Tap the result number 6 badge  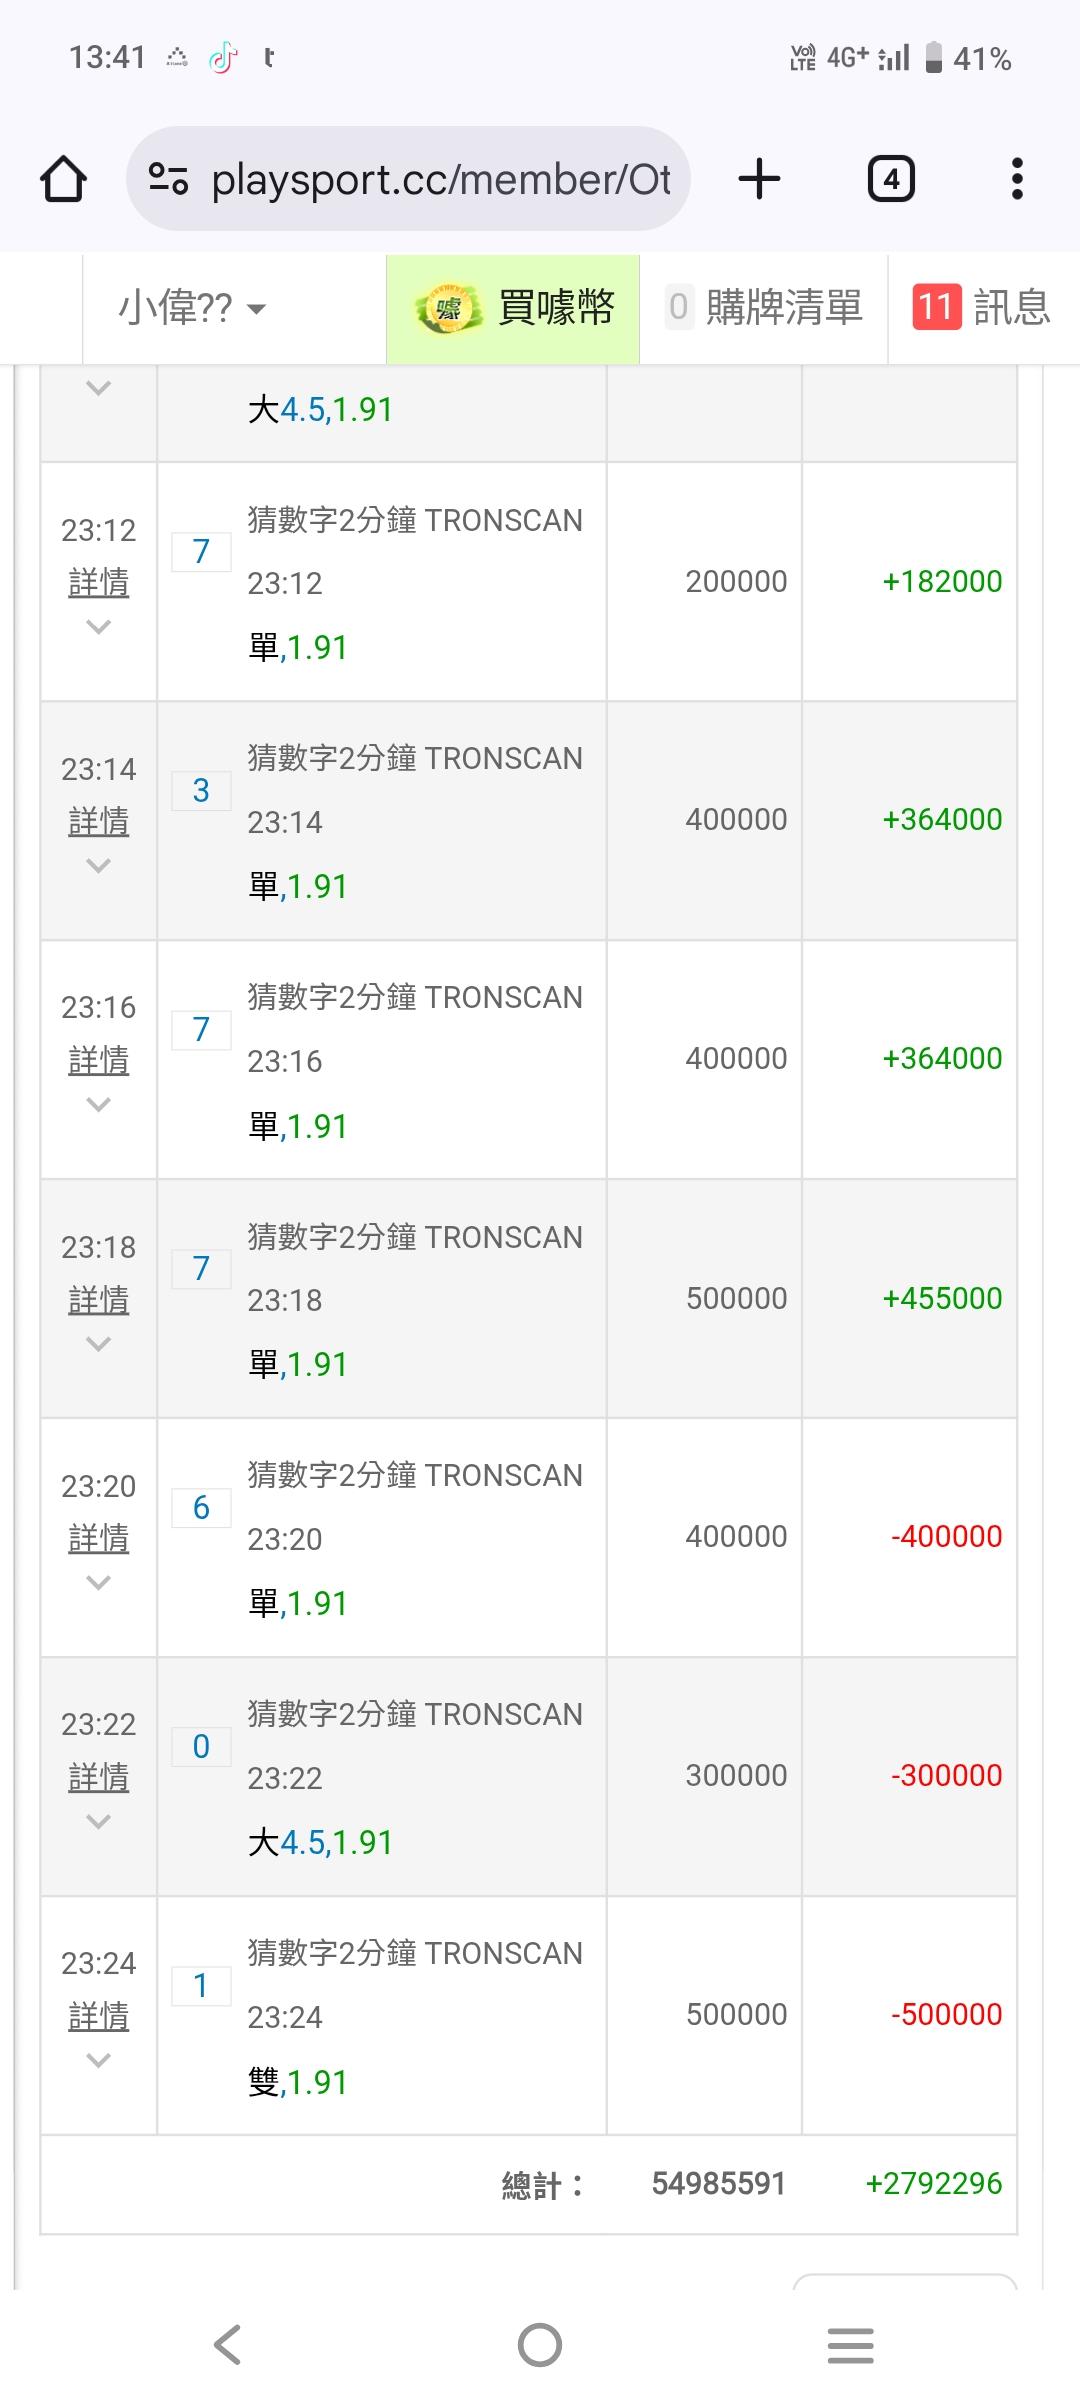tap(201, 1508)
